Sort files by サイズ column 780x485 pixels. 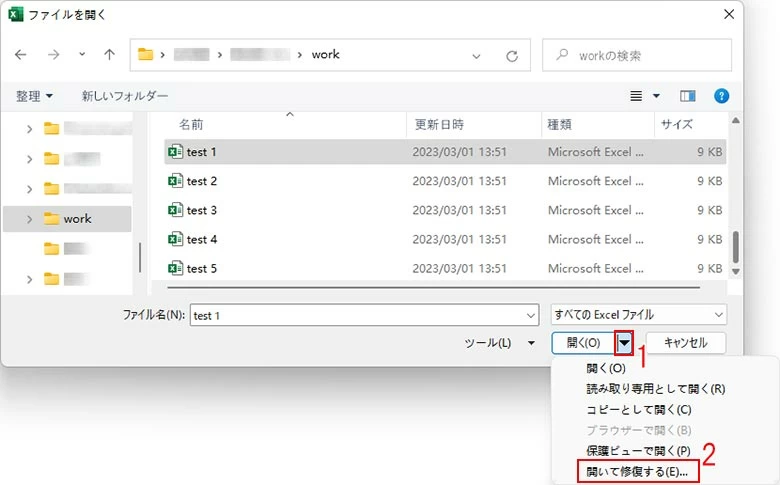[677, 124]
